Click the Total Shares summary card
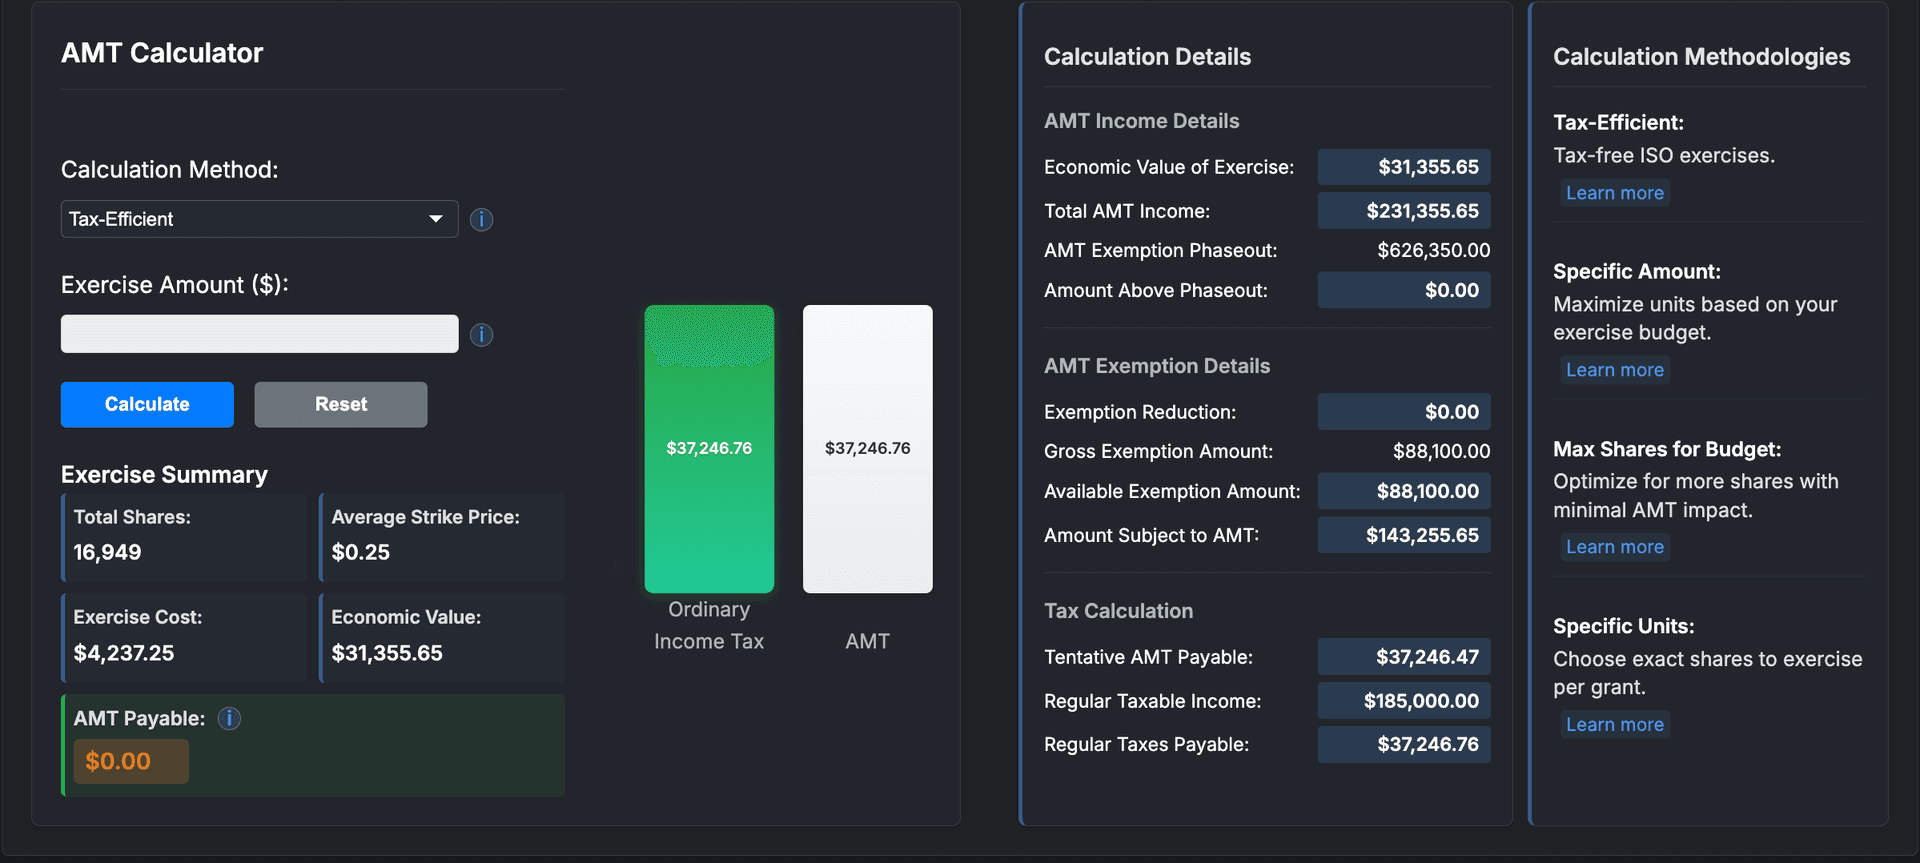The height and width of the screenshot is (863, 1920). point(184,537)
